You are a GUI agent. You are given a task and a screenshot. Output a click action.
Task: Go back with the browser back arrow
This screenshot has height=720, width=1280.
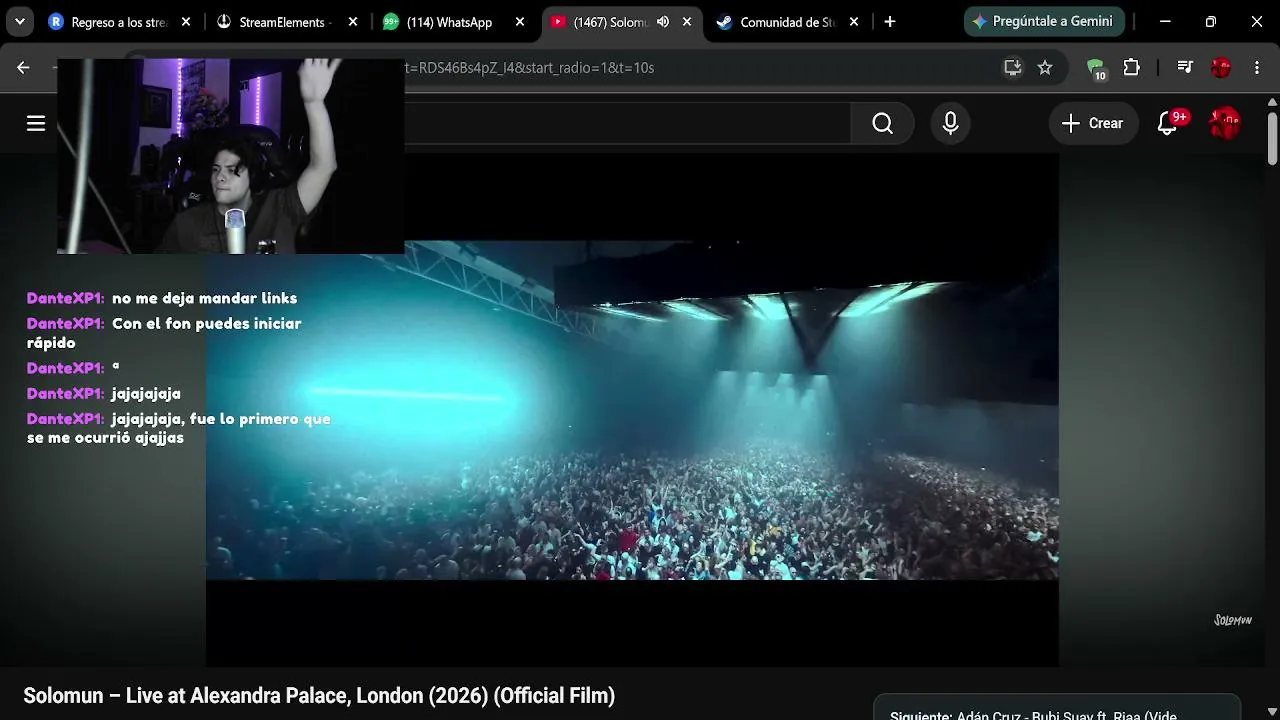(x=23, y=67)
